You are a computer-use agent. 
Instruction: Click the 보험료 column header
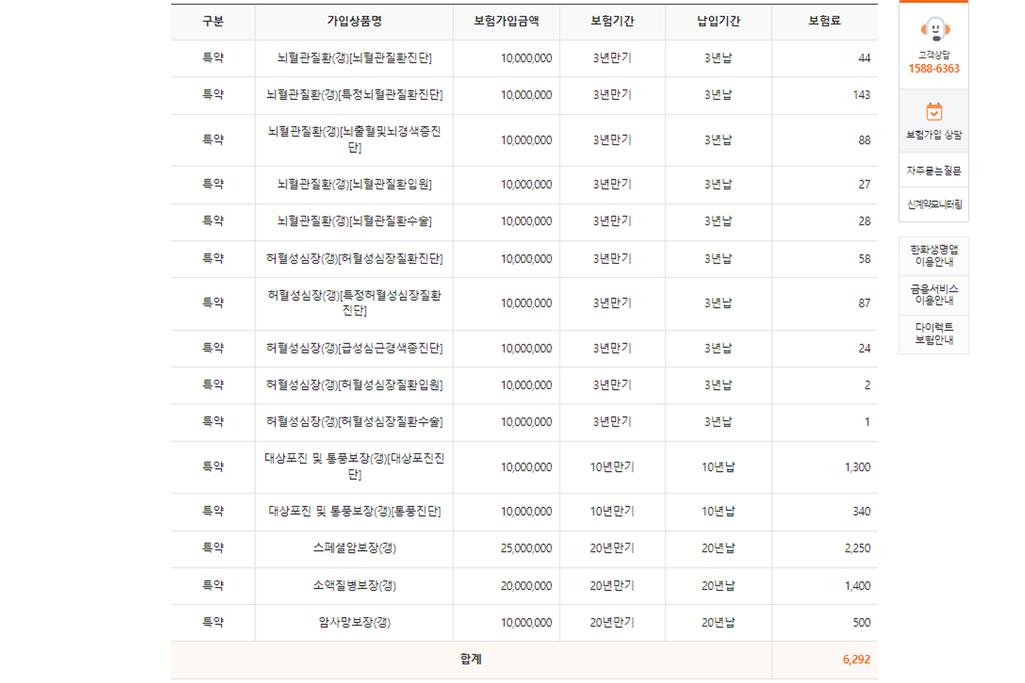825,21
